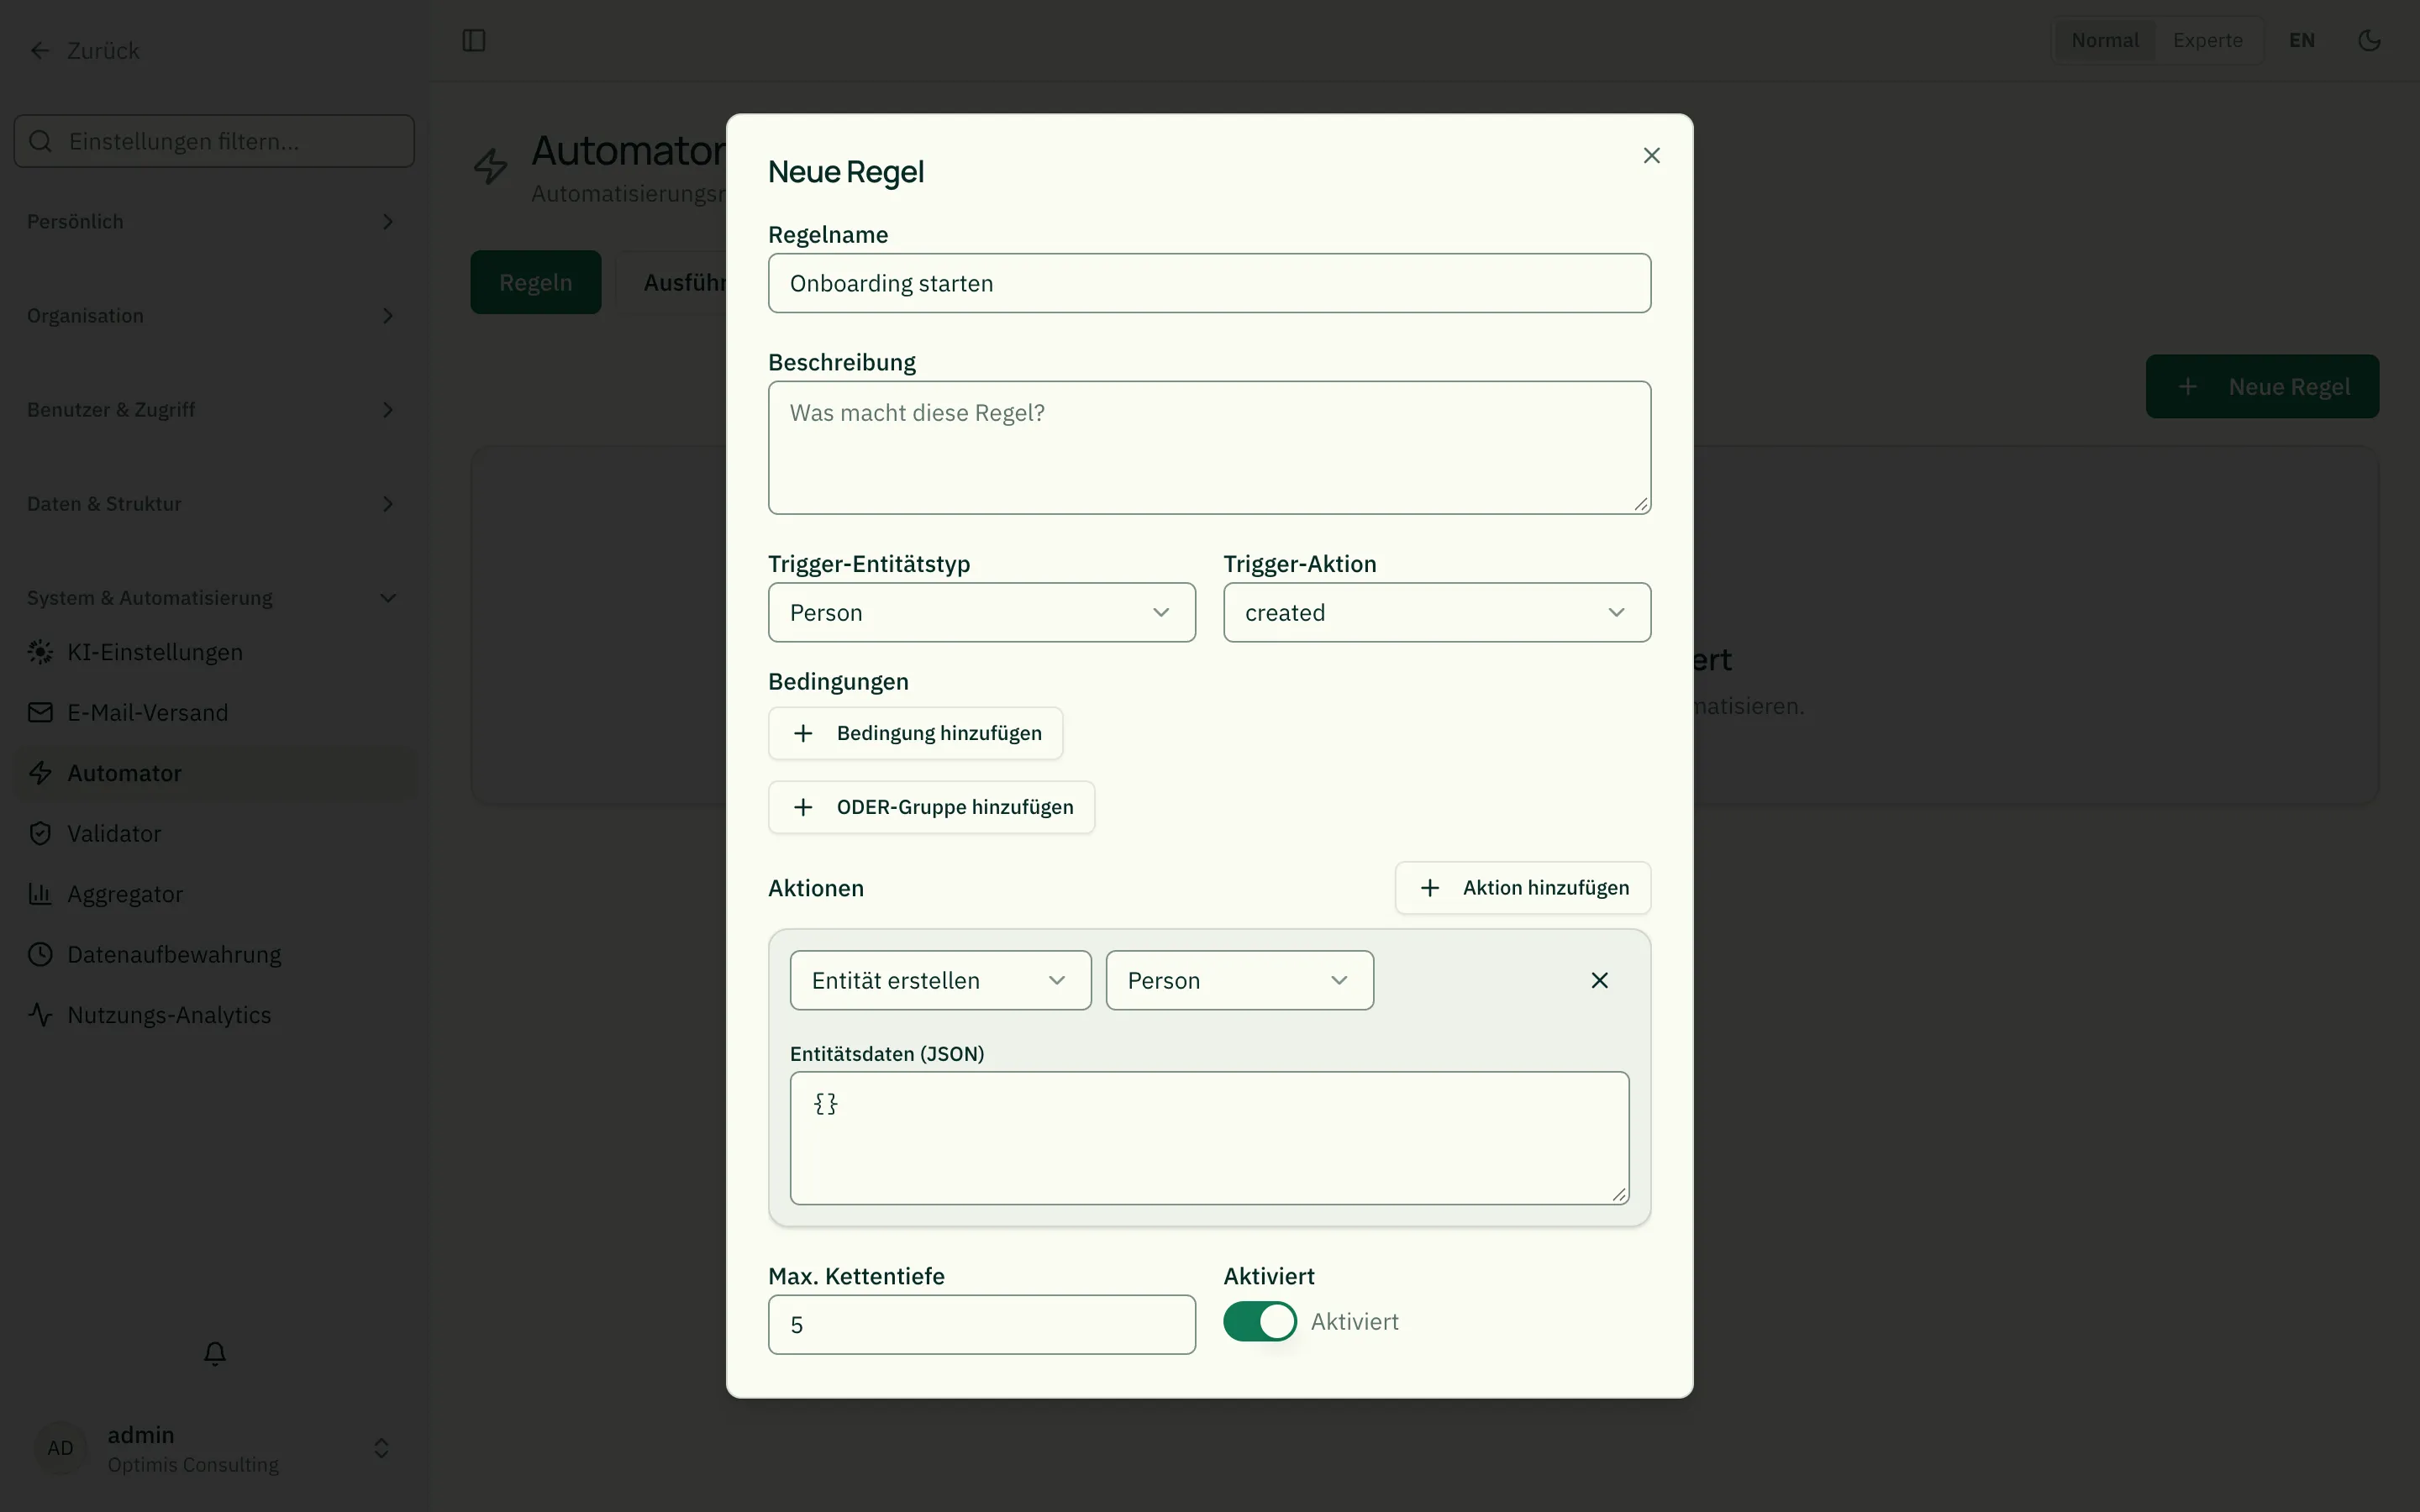Click the Einstellungen filtern search box
This screenshot has height=1512, width=2420.
[x=215, y=142]
